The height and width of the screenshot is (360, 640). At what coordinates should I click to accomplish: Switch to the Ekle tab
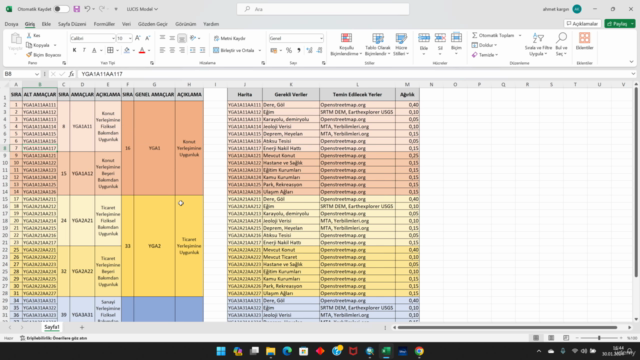pos(46,24)
